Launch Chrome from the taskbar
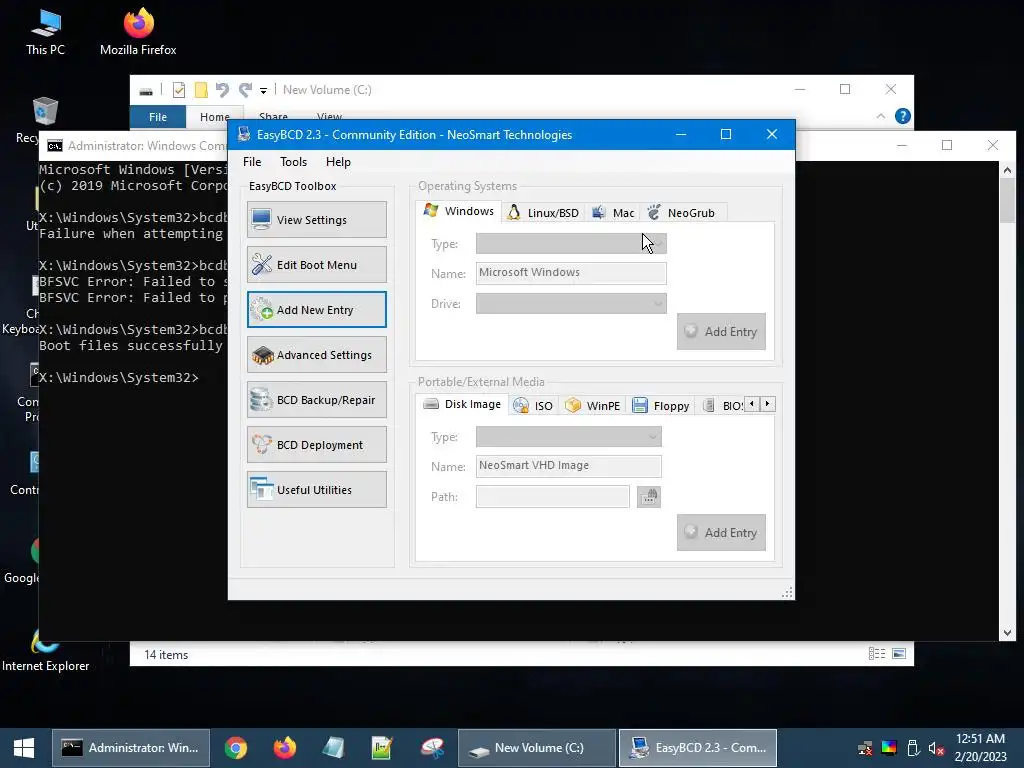The image size is (1024, 768). 236,748
